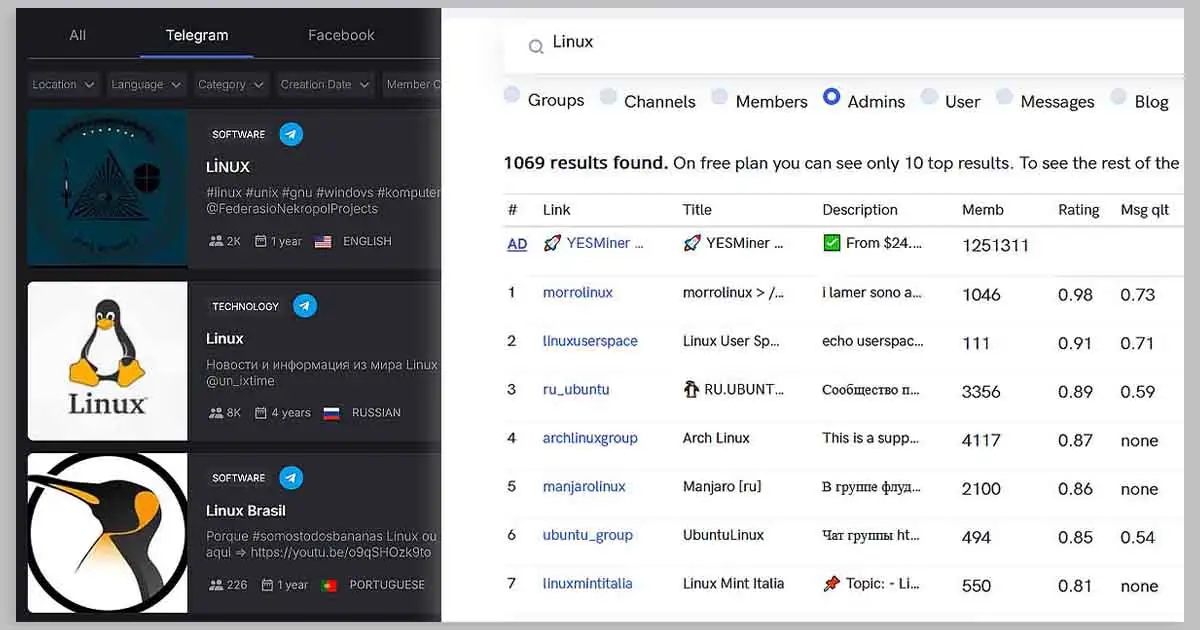
Task: Open the Location filter dropdown
Action: click(x=63, y=85)
